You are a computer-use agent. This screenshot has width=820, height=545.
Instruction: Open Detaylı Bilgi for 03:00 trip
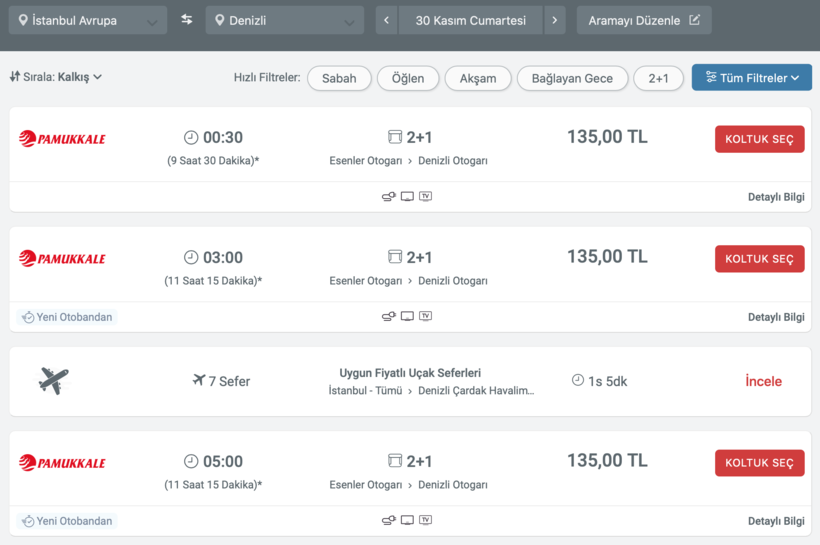pos(776,317)
